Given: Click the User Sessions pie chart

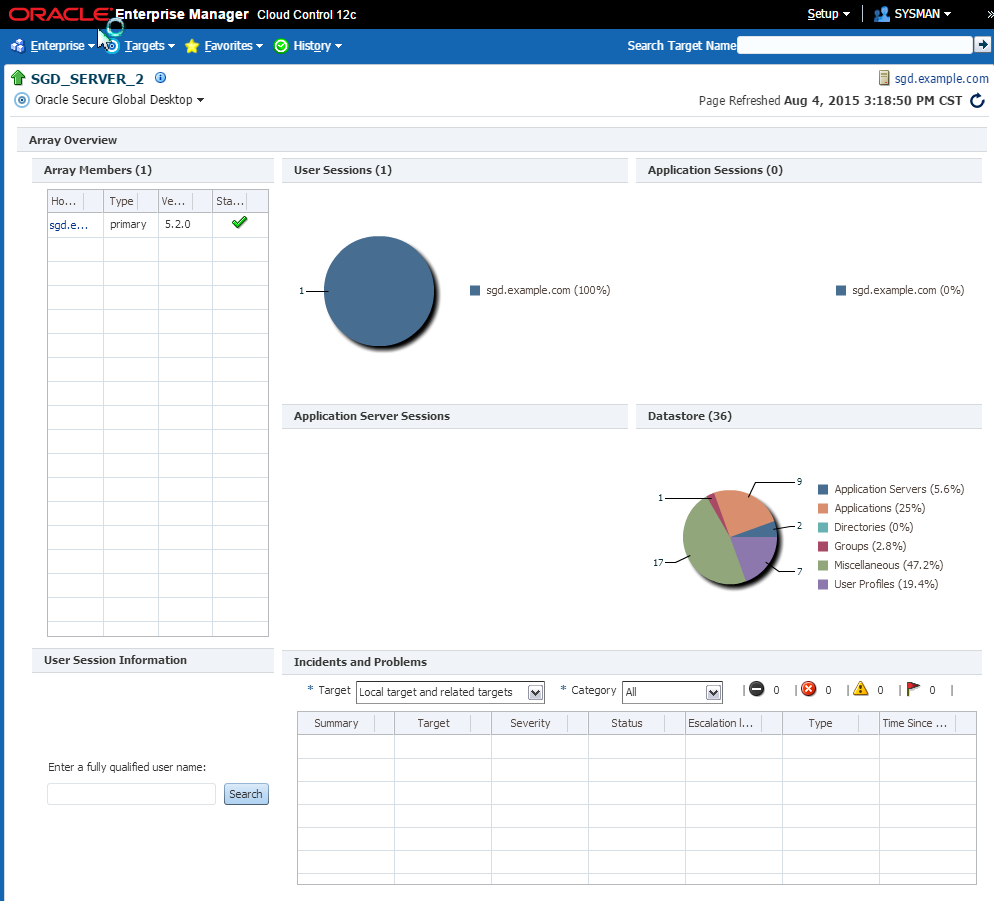Looking at the screenshot, I should (379, 291).
